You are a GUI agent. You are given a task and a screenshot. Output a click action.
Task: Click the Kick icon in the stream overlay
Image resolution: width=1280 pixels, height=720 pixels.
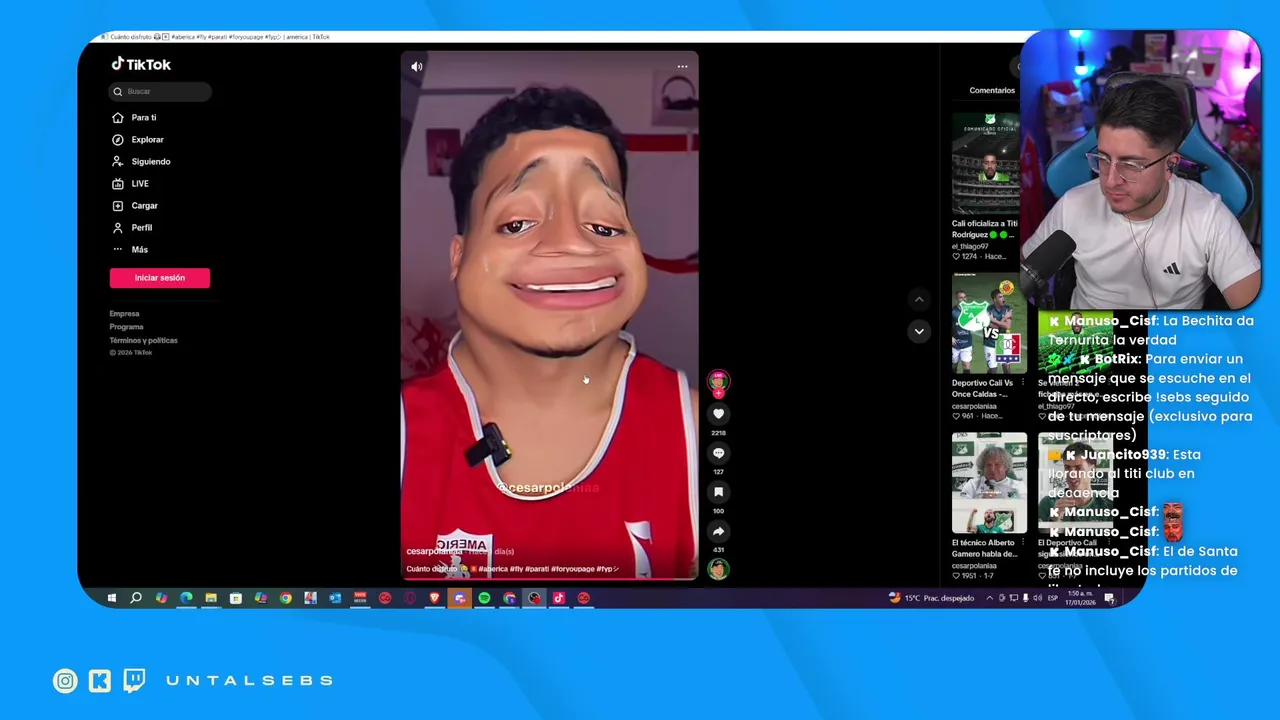pos(100,681)
